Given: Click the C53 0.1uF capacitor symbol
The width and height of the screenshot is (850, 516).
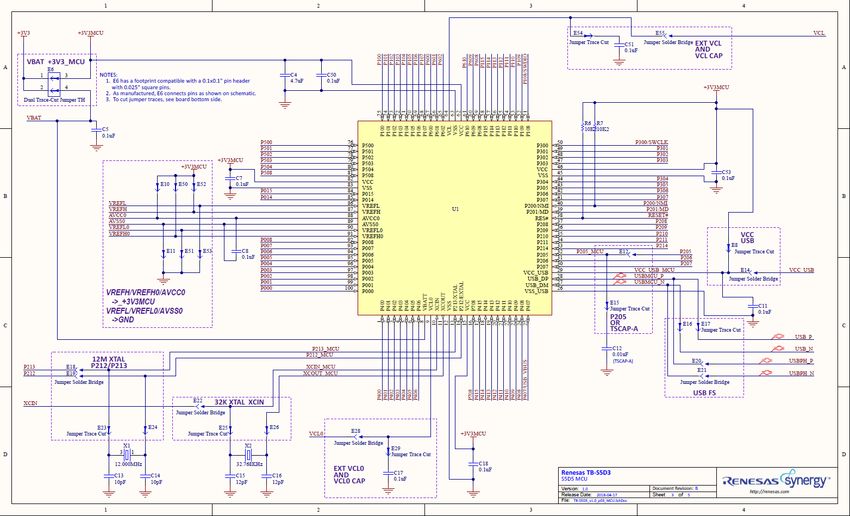Looking at the screenshot, I should click(x=714, y=173).
